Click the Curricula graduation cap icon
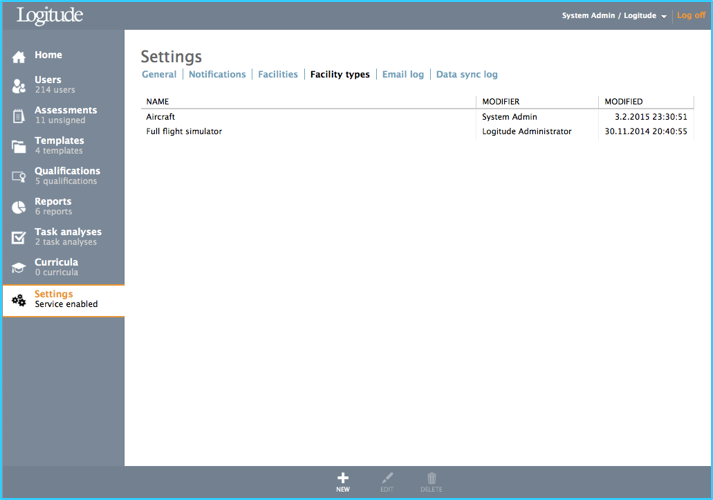 [19, 268]
